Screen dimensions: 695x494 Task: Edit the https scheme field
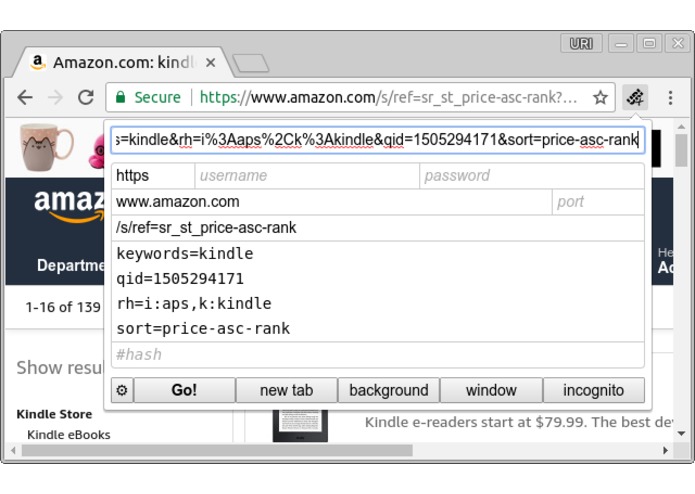coord(153,175)
